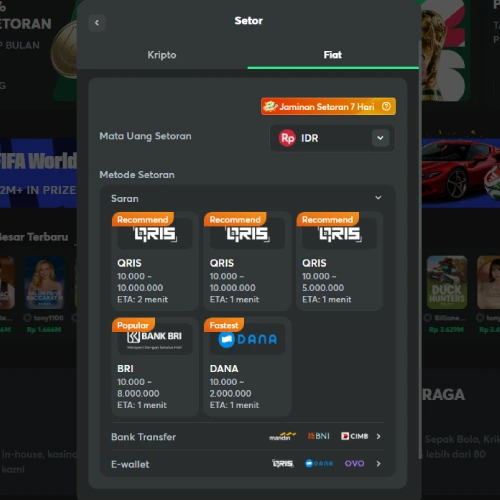This screenshot has height=500, width=500.
Task: Click the DANA logo in Fastest card
Action: tap(247, 340)
